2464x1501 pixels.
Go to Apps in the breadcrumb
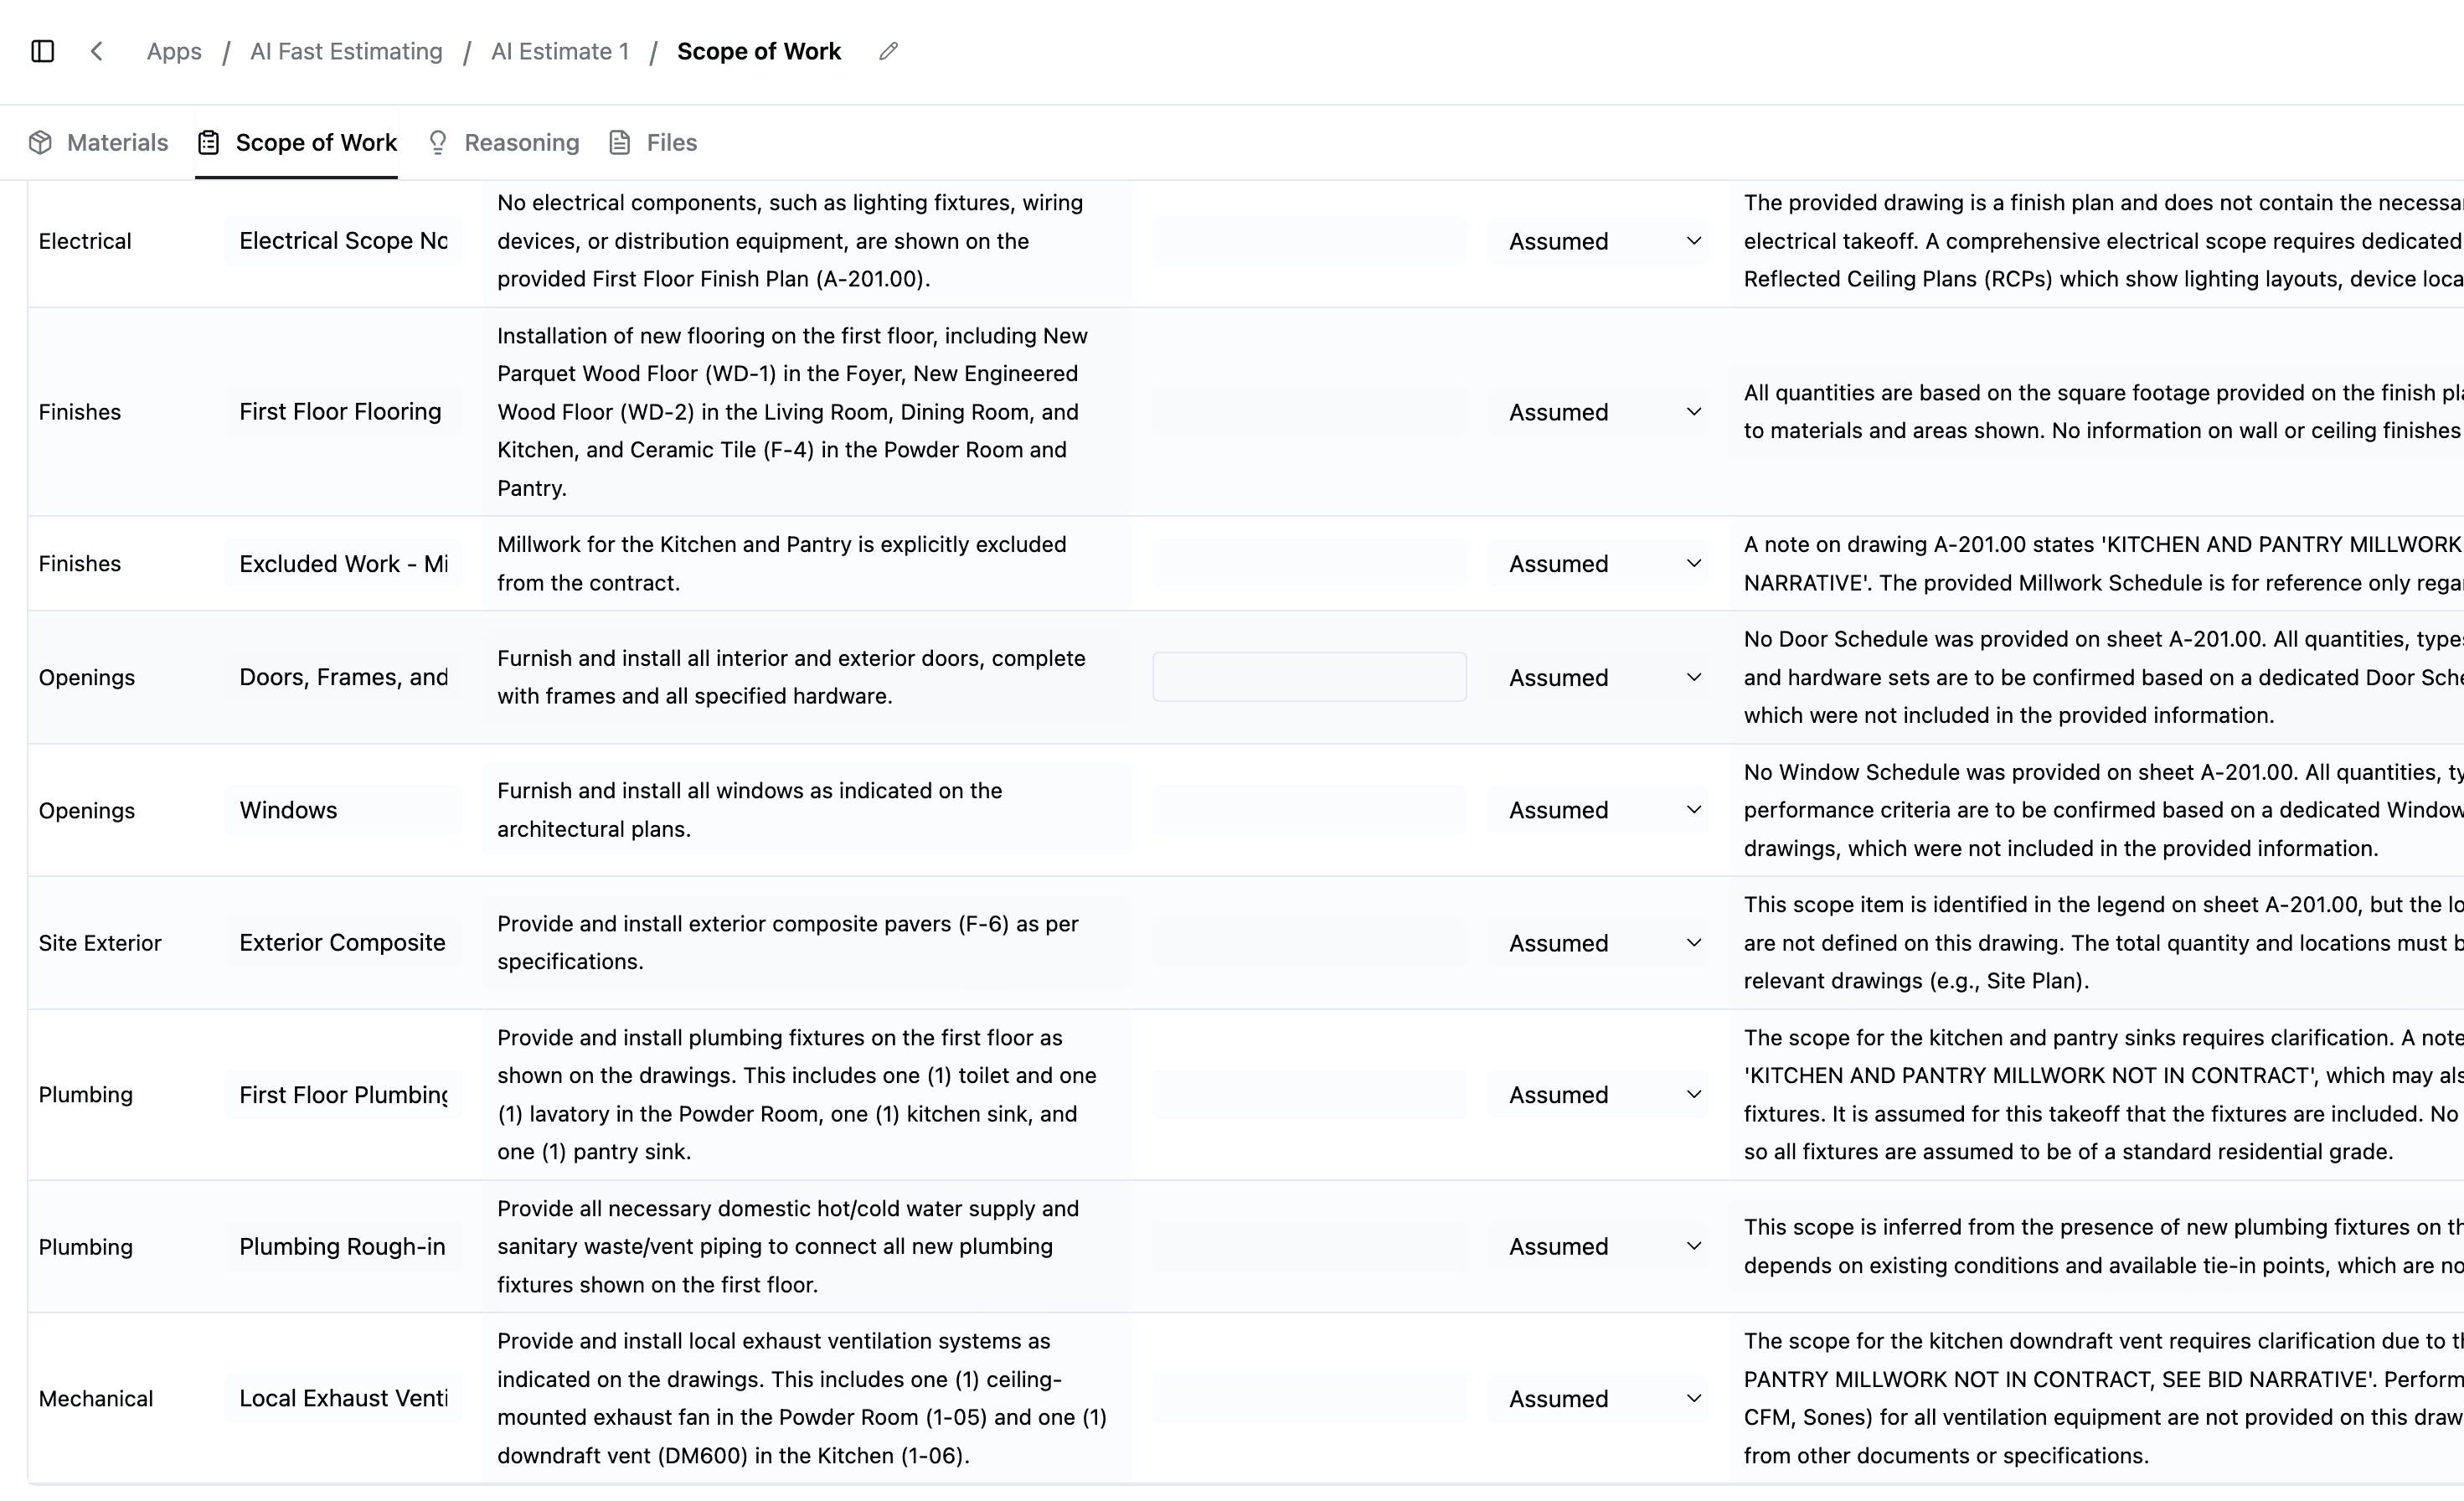174,51
